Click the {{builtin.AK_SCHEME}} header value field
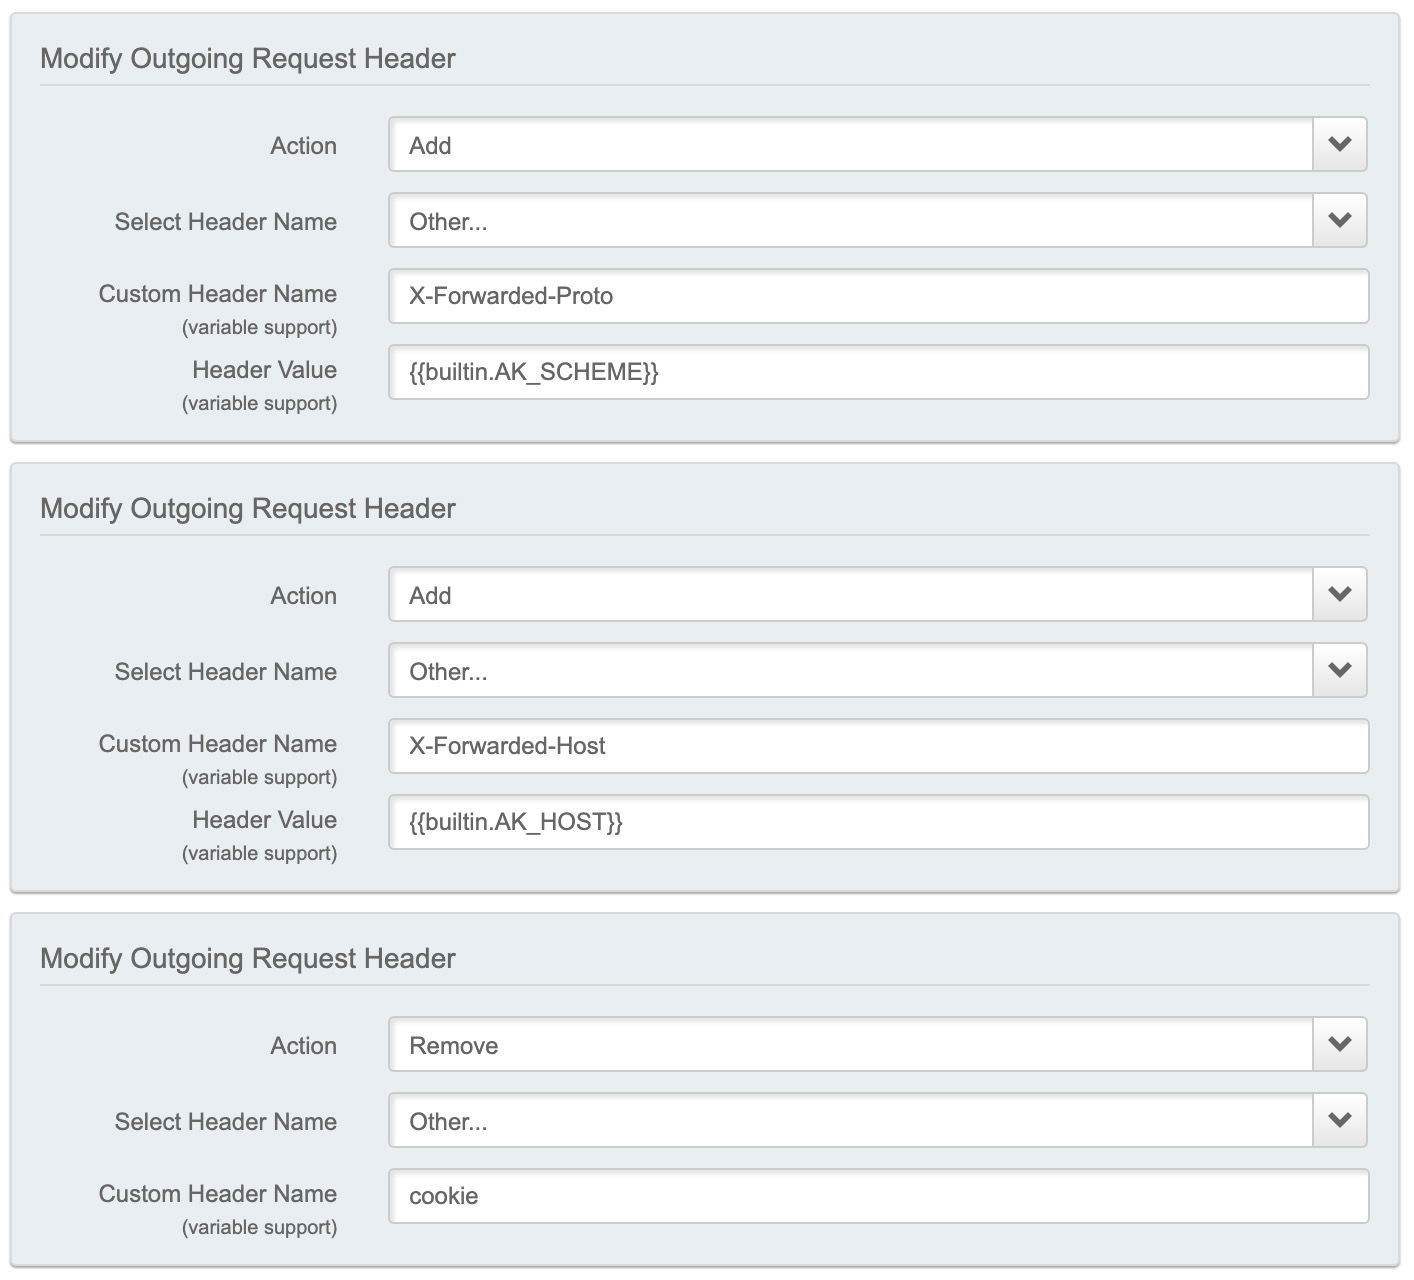This screenshot has height=1280, width=1414. click(x=878, y=372)
